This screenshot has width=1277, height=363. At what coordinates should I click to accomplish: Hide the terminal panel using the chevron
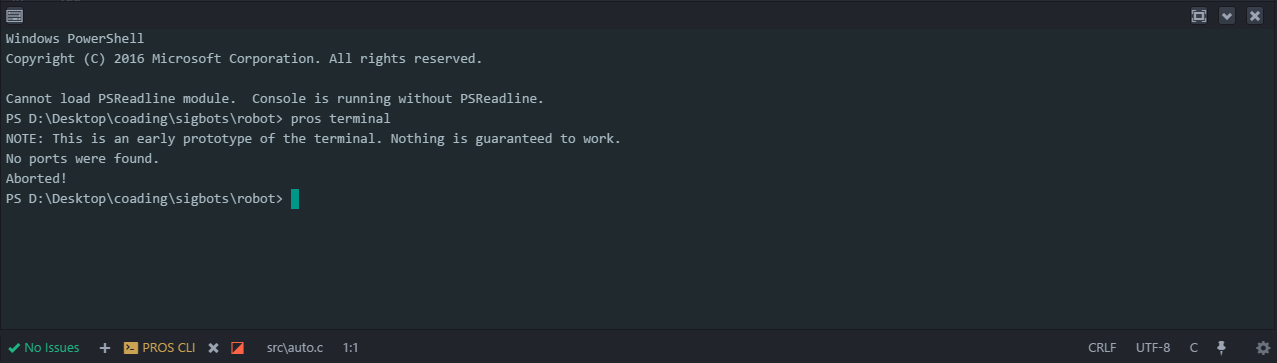click(x=1227, y=15)
